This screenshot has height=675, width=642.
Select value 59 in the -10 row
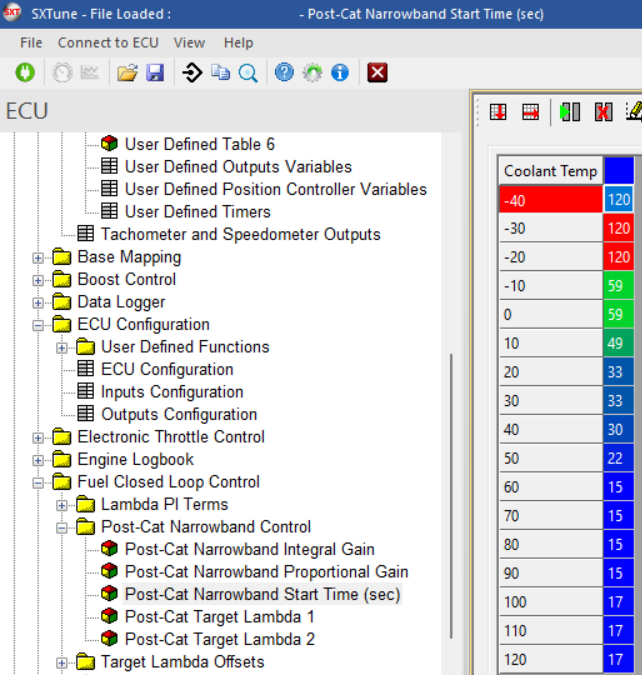coord(619,286)
